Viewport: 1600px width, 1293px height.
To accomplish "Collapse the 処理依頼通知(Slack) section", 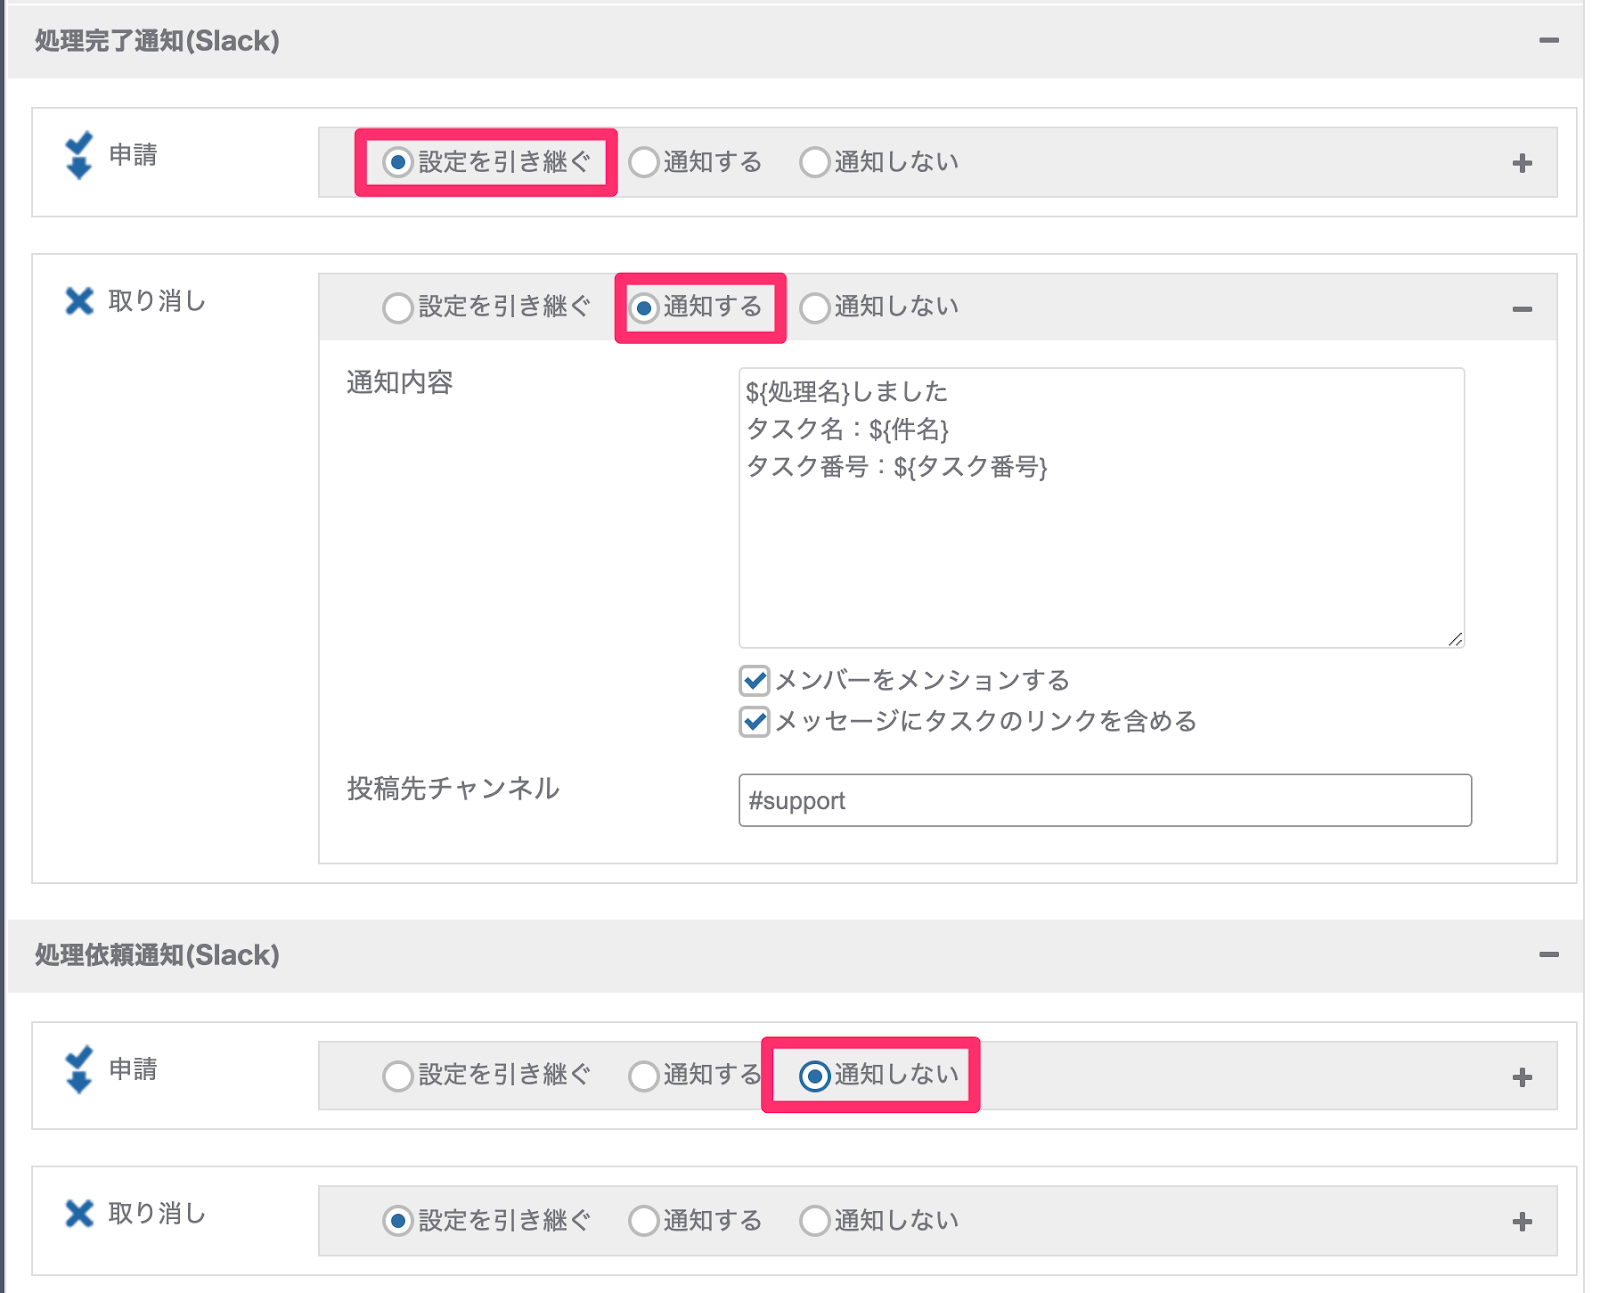I will (1549, 955).
